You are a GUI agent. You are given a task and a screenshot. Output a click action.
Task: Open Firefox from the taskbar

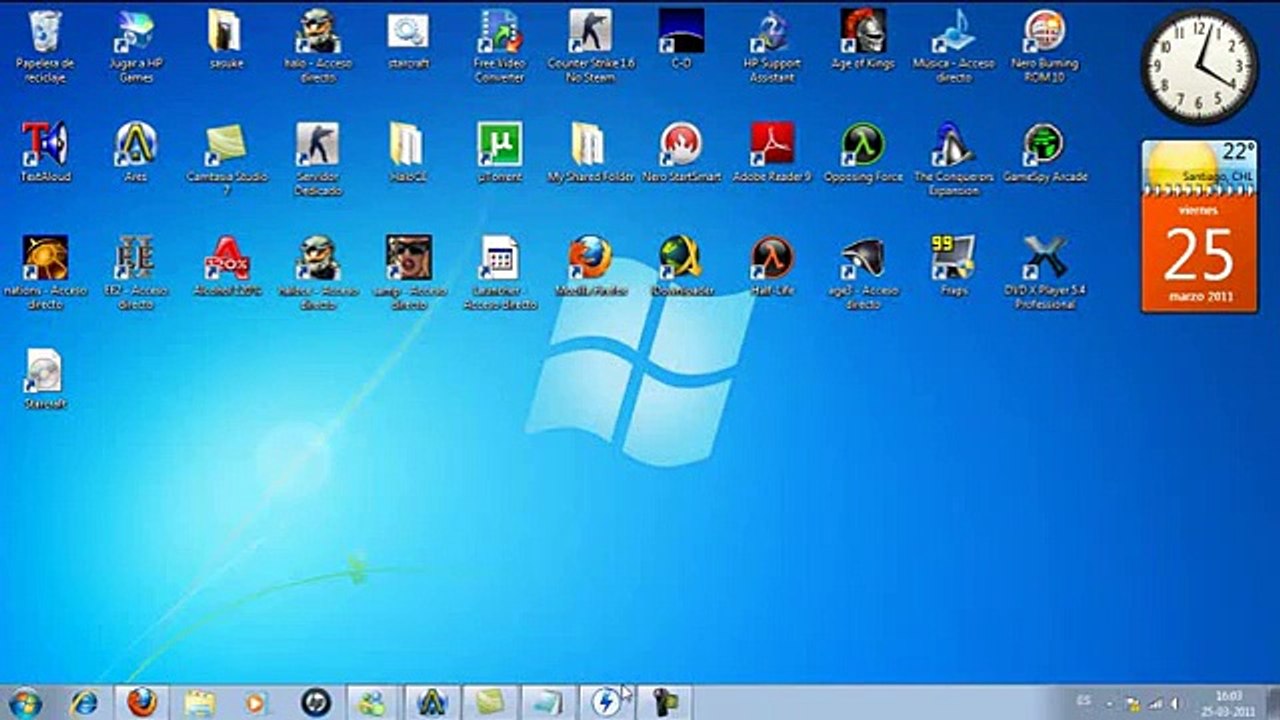pyautogui.click(x=142, y=703)
